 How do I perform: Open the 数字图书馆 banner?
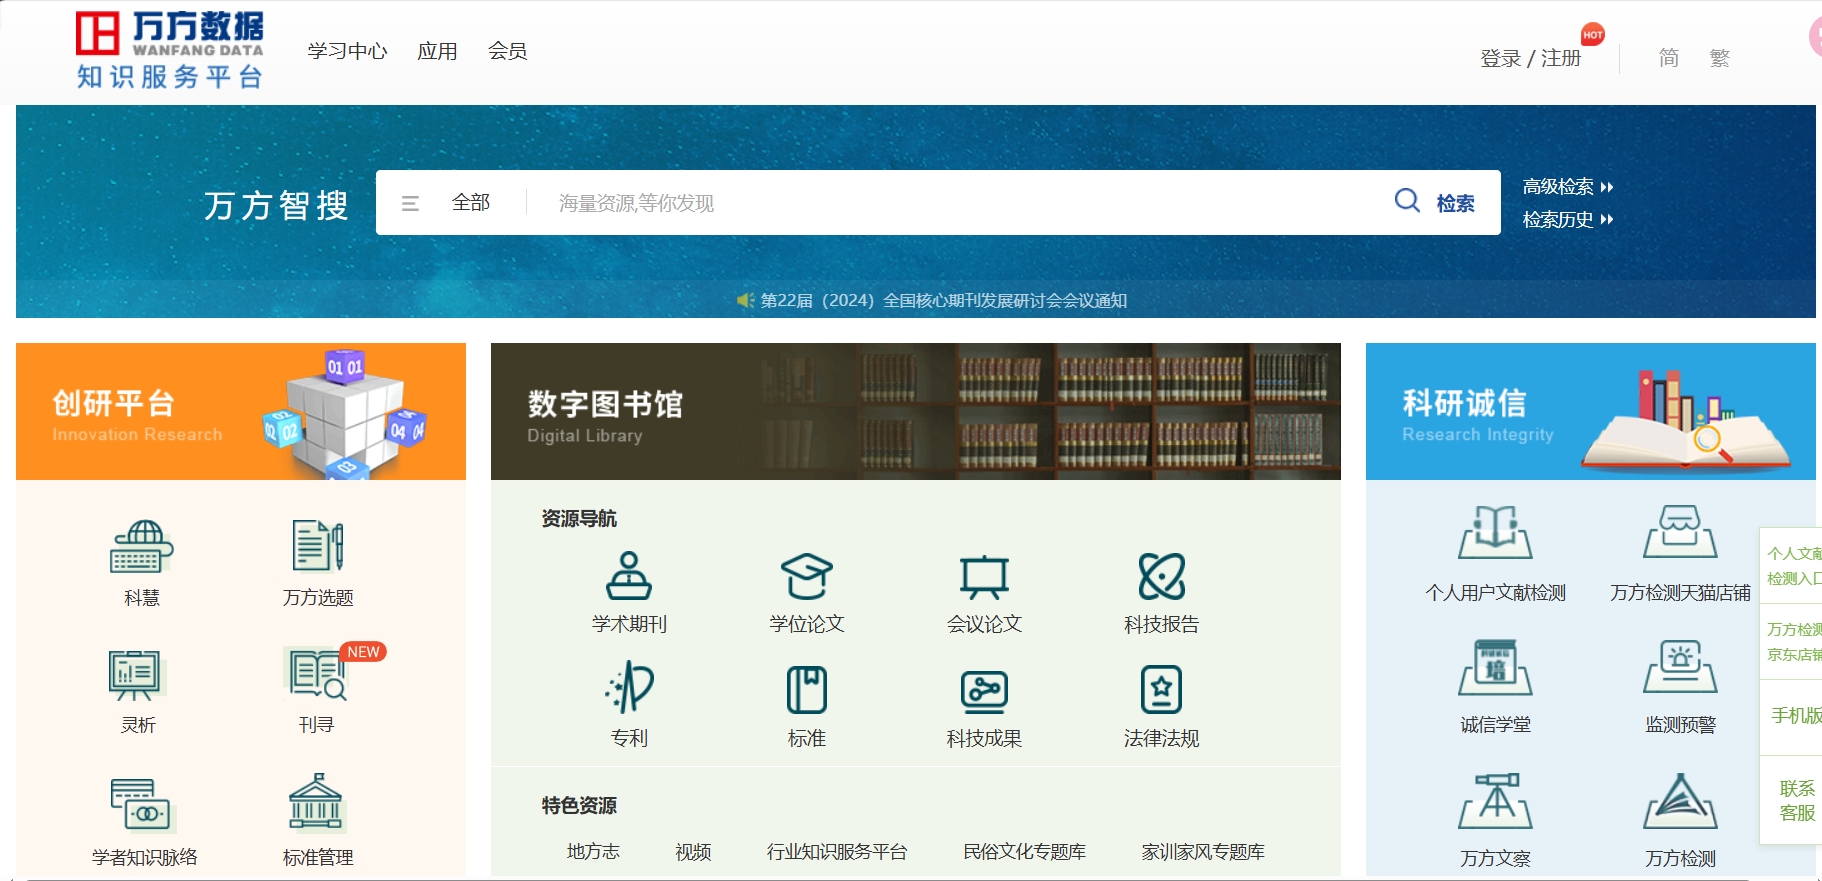915,411
